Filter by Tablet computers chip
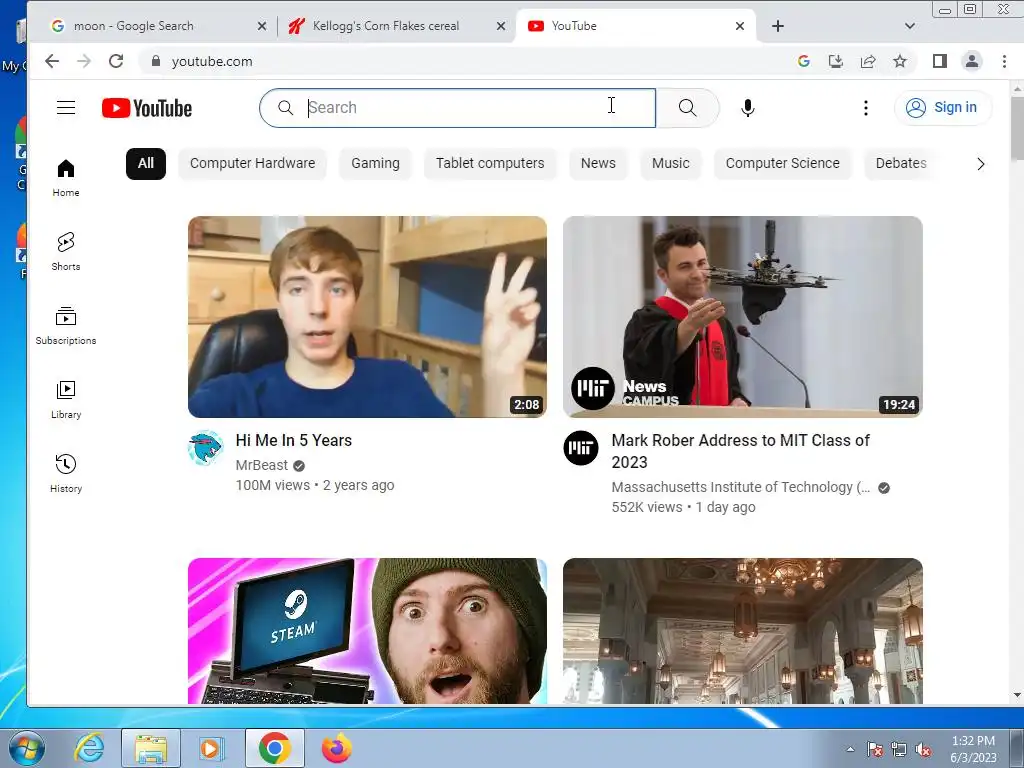Screen dimensions: 1024x768 click(490, 163)
